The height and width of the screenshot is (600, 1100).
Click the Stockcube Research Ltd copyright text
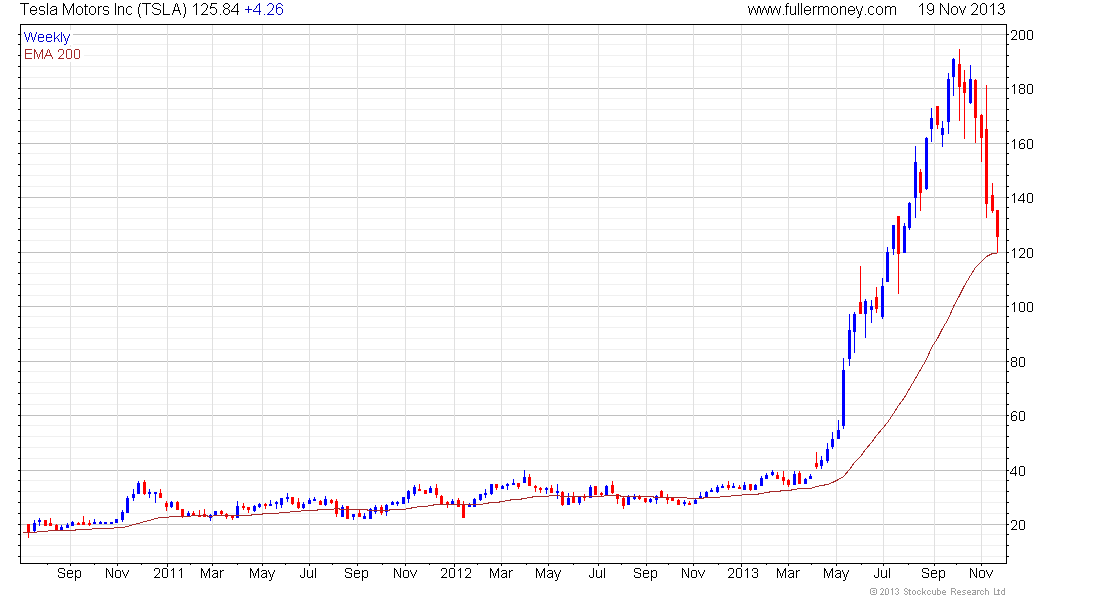(937, 592)
